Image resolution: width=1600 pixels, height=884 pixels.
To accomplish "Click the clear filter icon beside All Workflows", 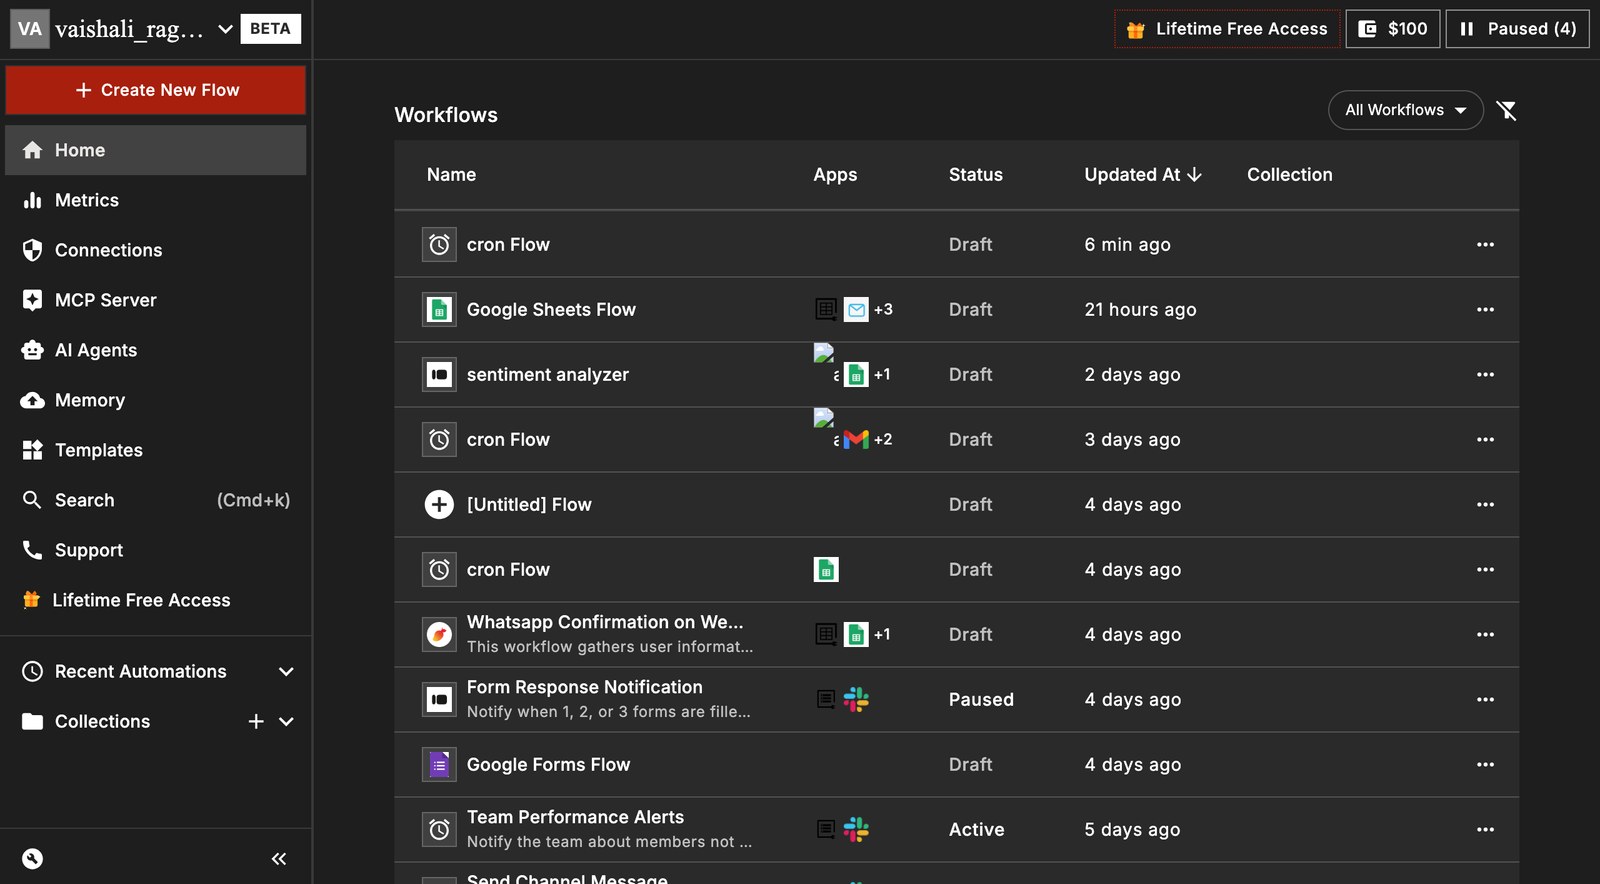I will pos(1506,110).
